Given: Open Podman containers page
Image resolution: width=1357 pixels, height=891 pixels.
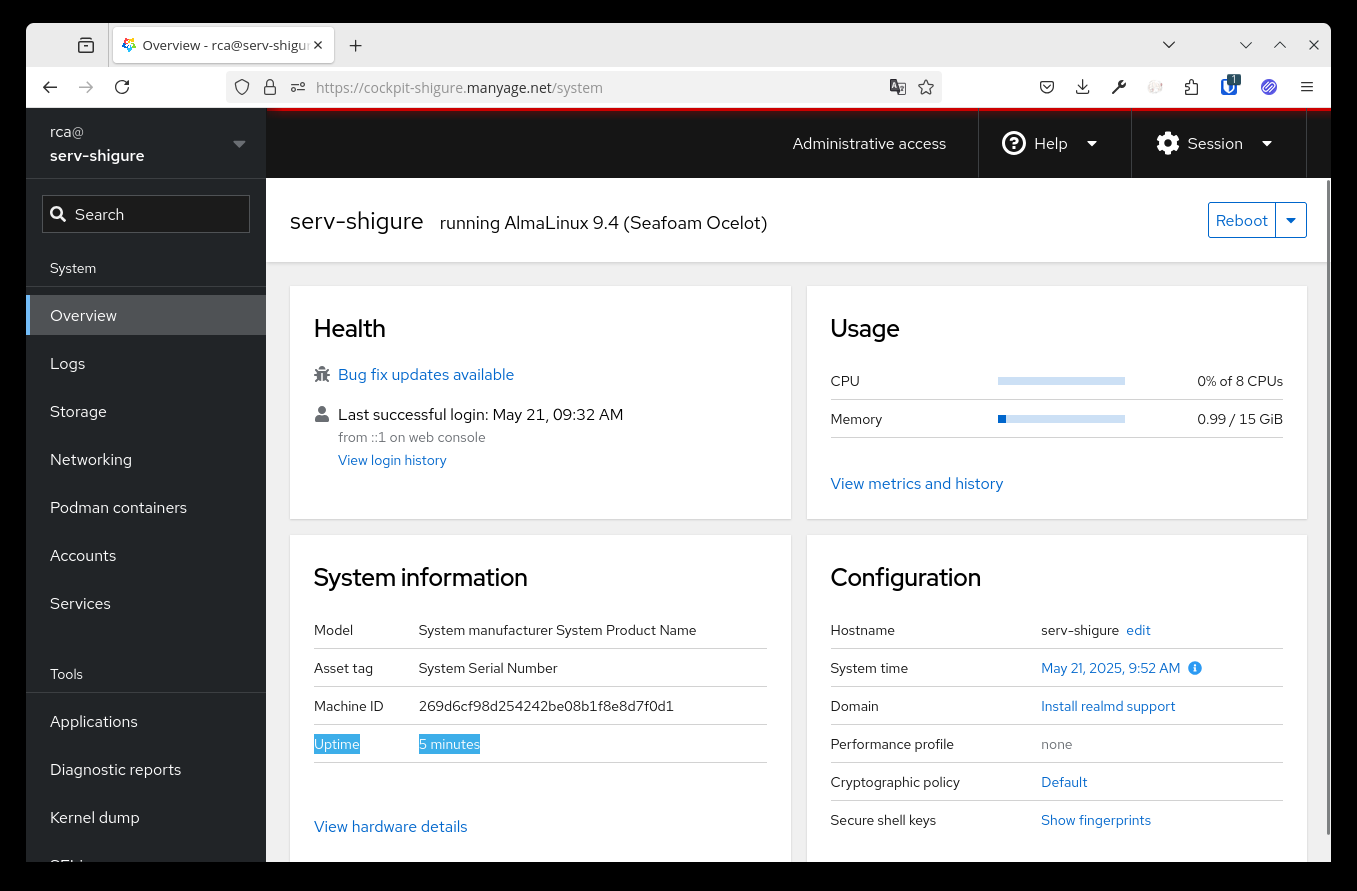Looking at the screenshot, I should pyautogui.click(x=146, y=507).
